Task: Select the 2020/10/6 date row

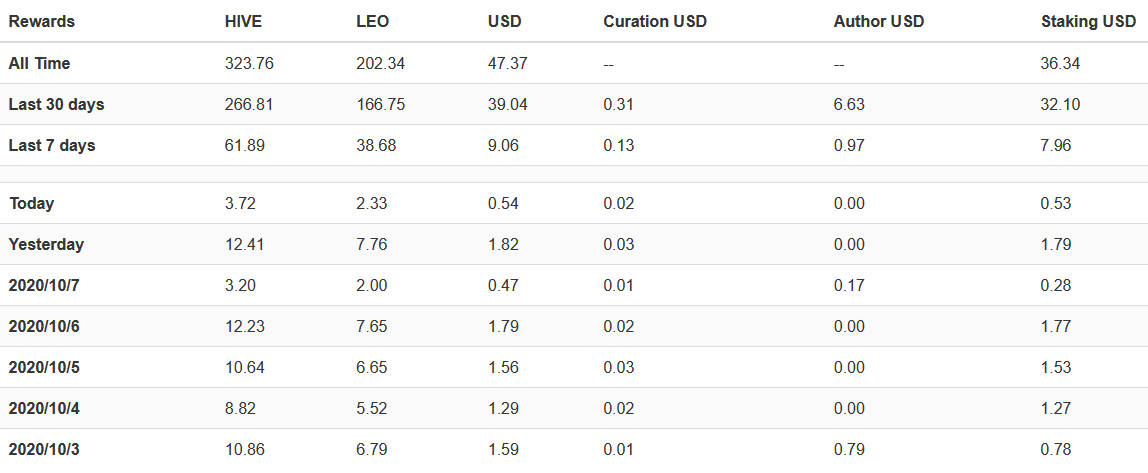Action: coord(574,327)
